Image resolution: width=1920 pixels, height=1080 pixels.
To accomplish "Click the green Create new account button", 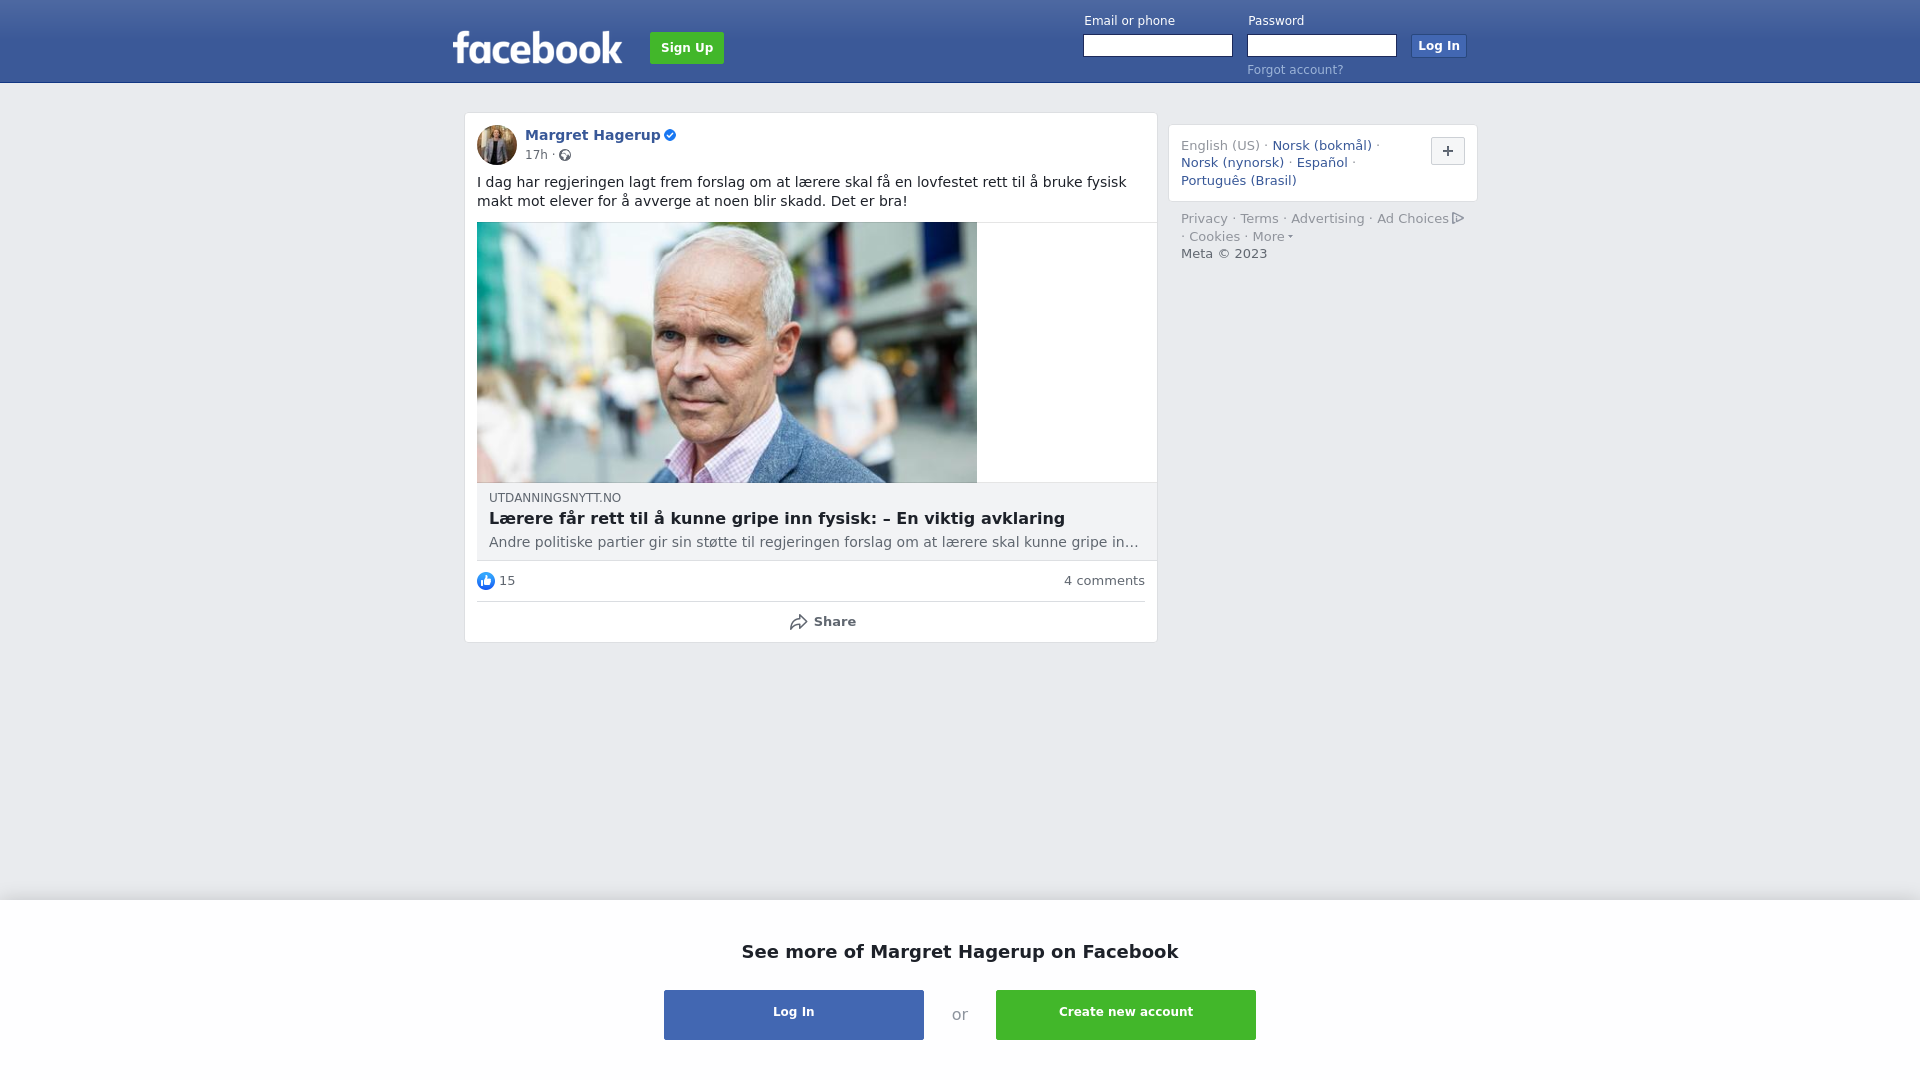I will 1126,1015.
